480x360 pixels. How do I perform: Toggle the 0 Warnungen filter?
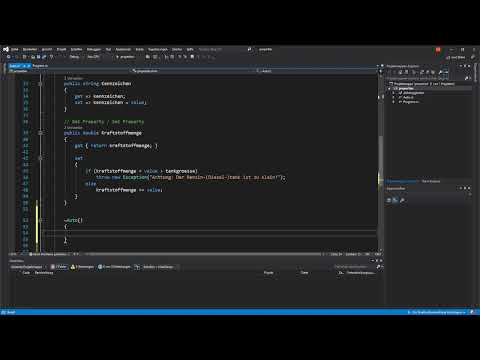point(82,267)
